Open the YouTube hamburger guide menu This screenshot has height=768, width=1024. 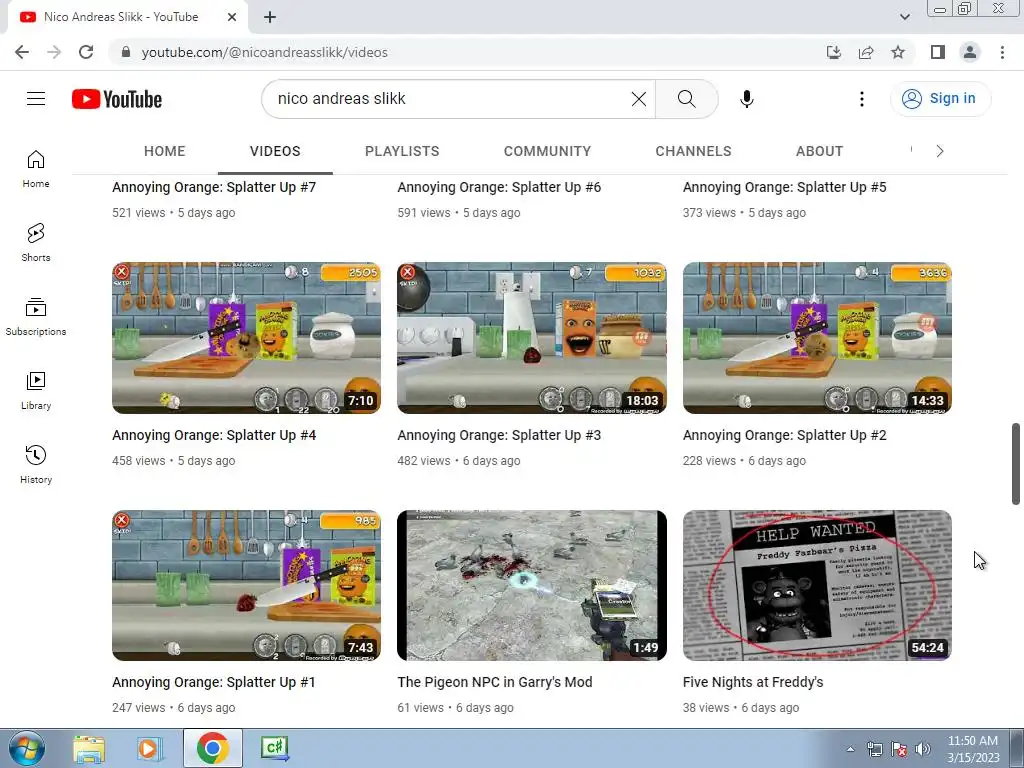[x=36, y=99]
